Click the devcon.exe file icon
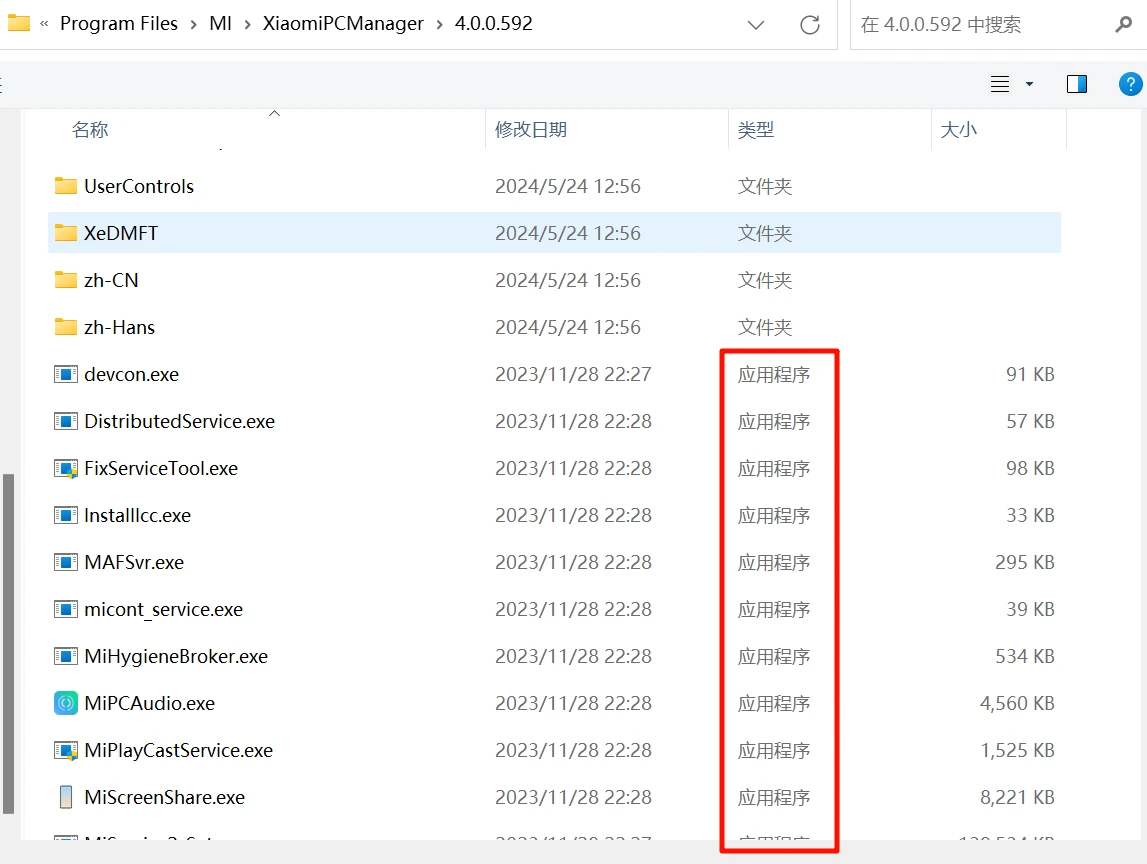 pyautogui.click(x=66, y=375)
